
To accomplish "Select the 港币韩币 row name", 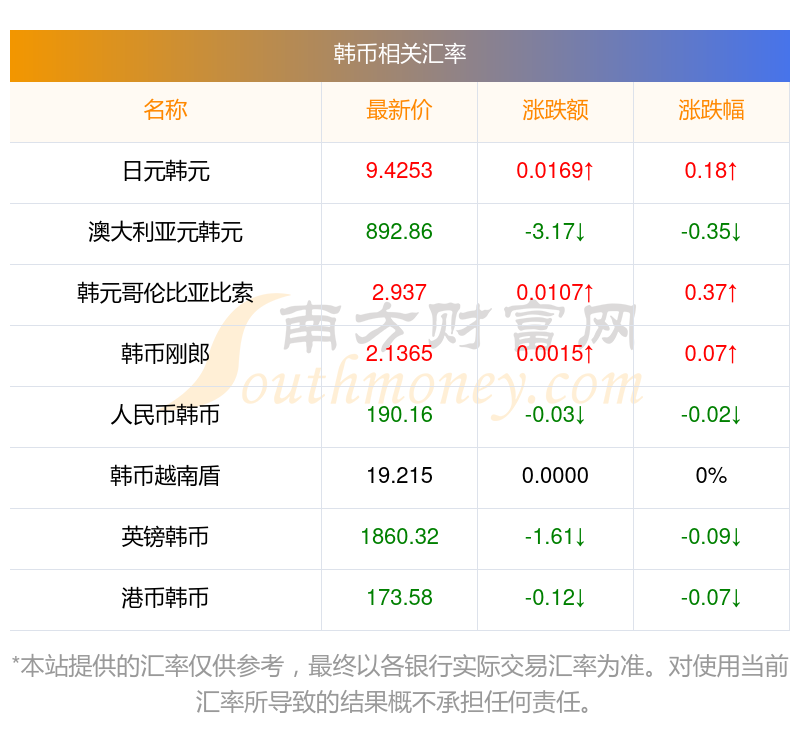I will click(165, 598).
